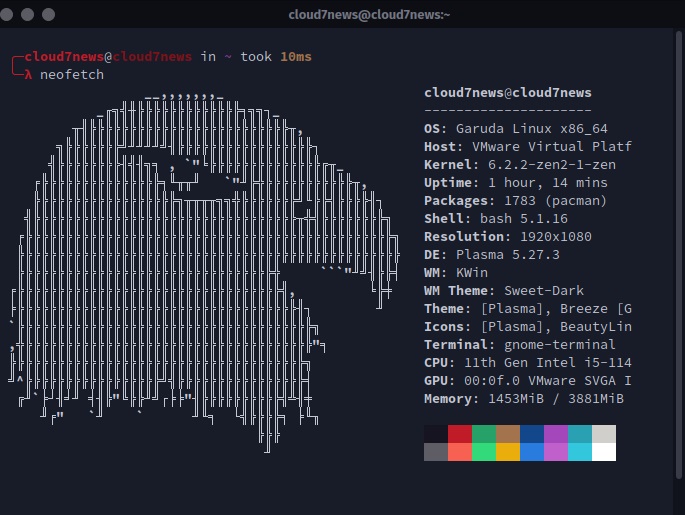Image resolution: width=685 pixels, height=515 pixels.
Task: Click the black swatch in top row
Action: coord(436,434)
